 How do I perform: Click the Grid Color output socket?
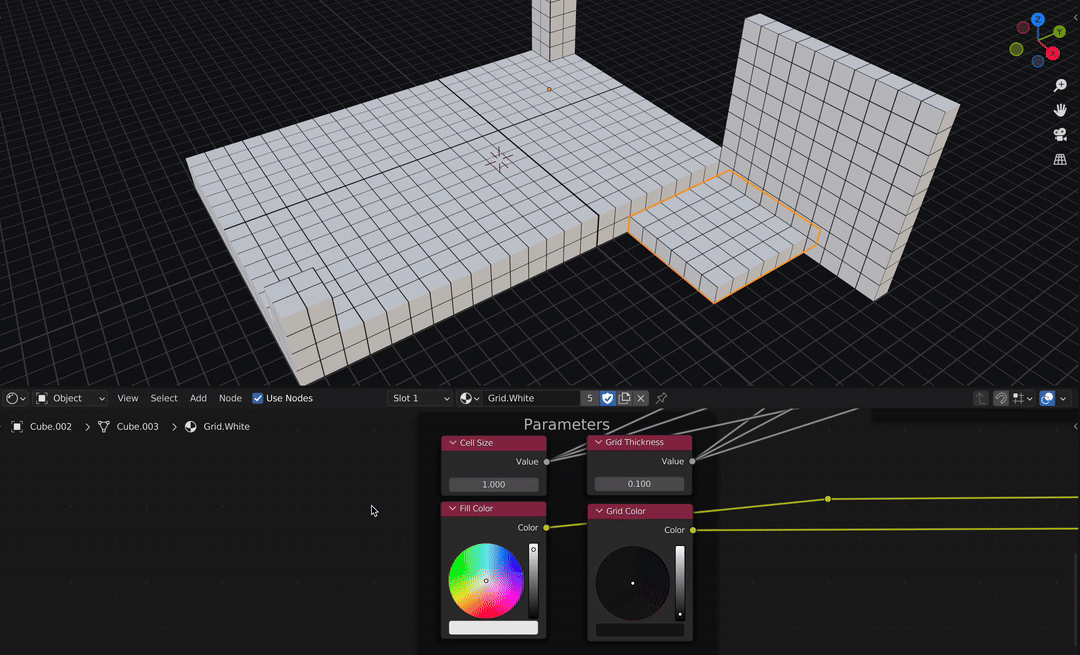point(693,530)
